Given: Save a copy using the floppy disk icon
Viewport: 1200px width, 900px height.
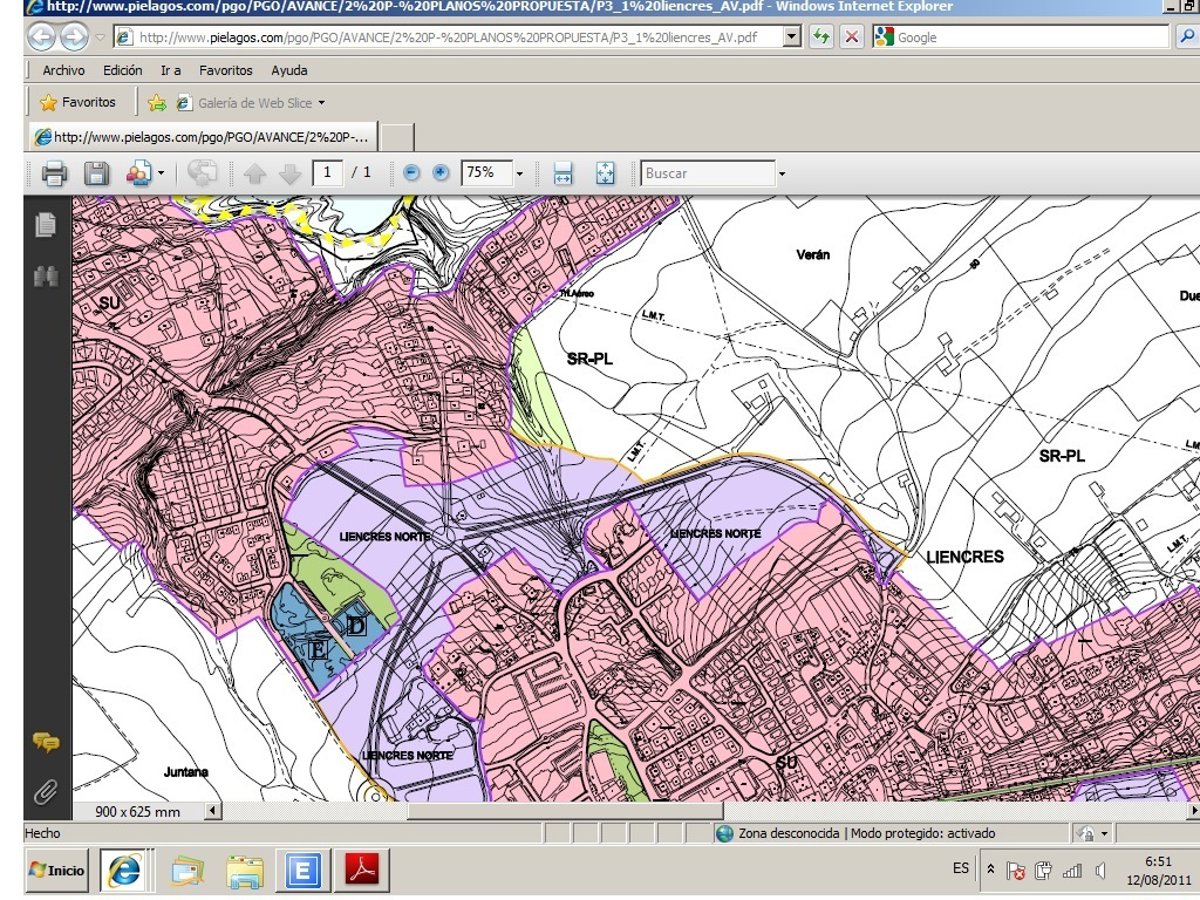Looking at the screenshot, I should coord(96,174).
